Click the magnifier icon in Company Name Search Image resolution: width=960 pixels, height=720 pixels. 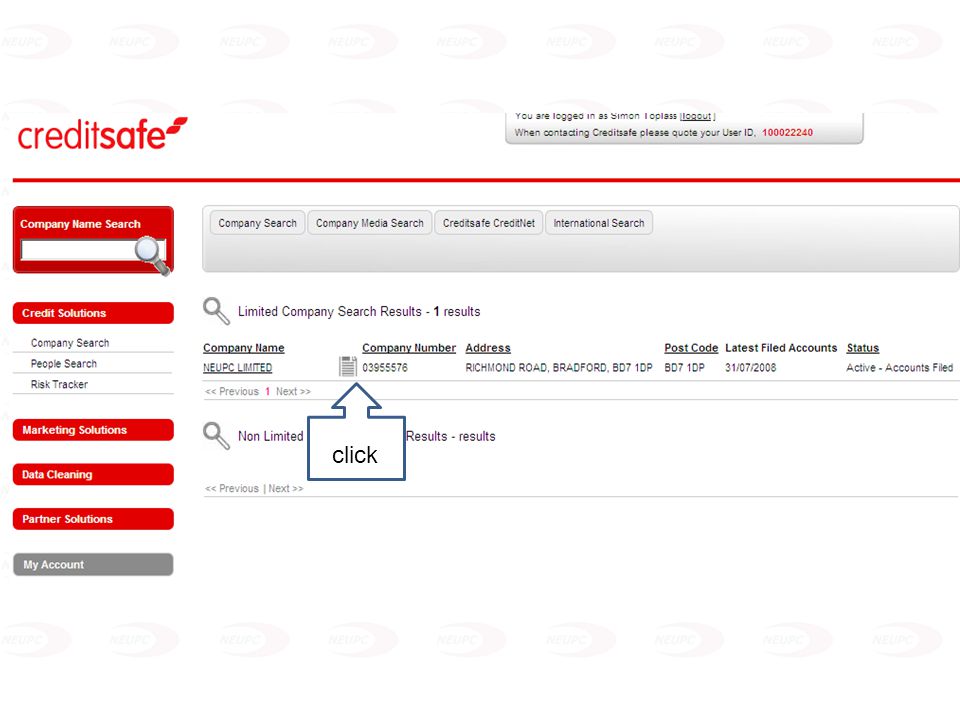151,255
